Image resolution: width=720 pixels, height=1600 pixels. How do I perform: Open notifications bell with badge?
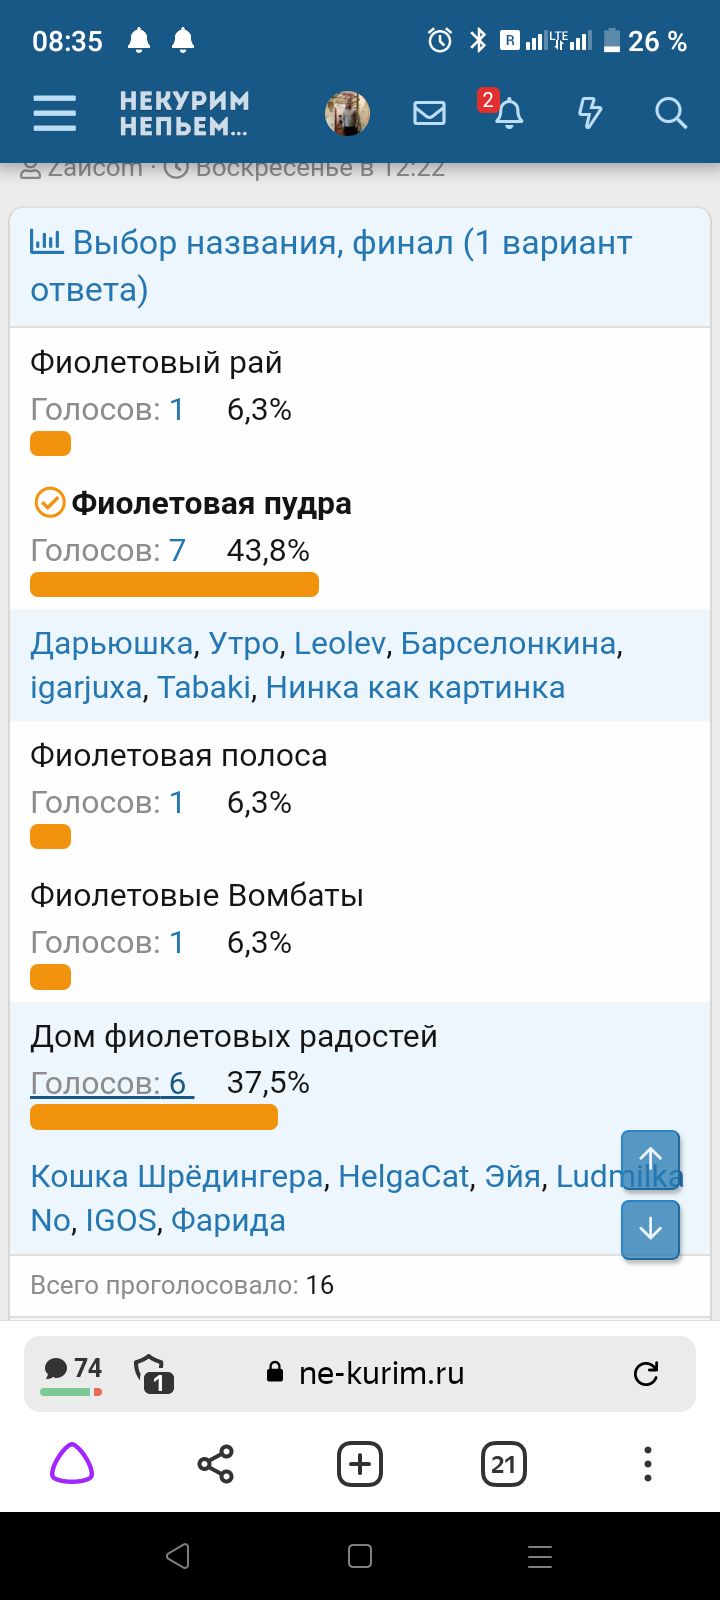click(x=508, y=113)
